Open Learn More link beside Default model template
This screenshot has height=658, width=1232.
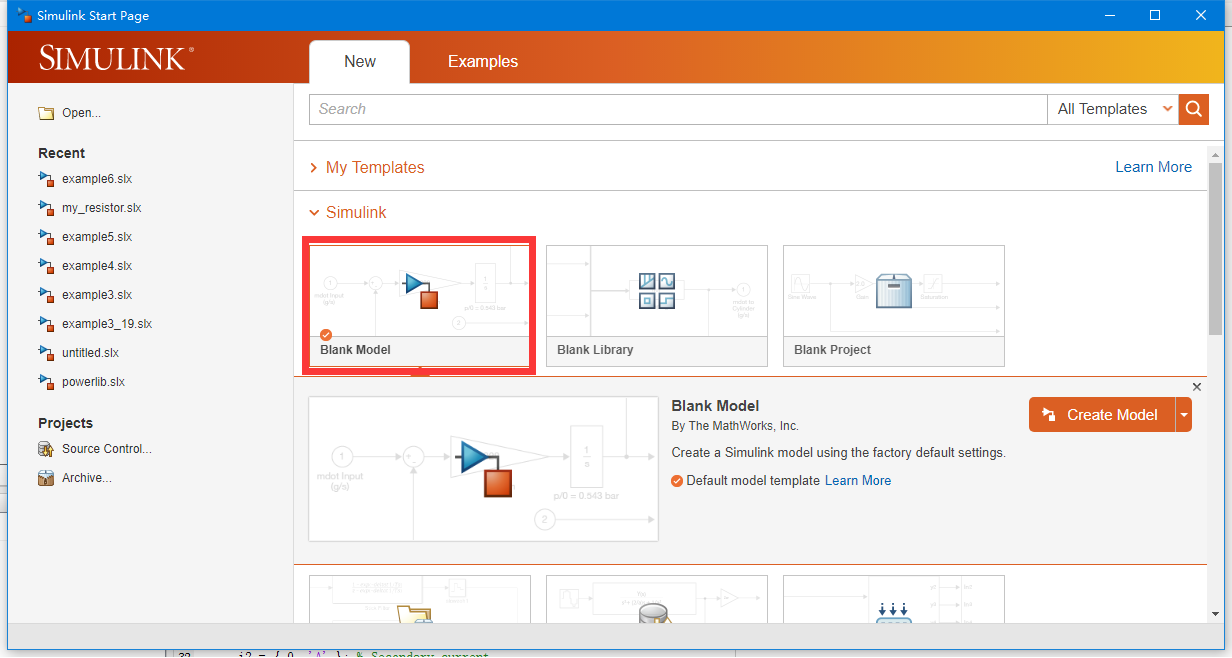[x=858, y=481]
